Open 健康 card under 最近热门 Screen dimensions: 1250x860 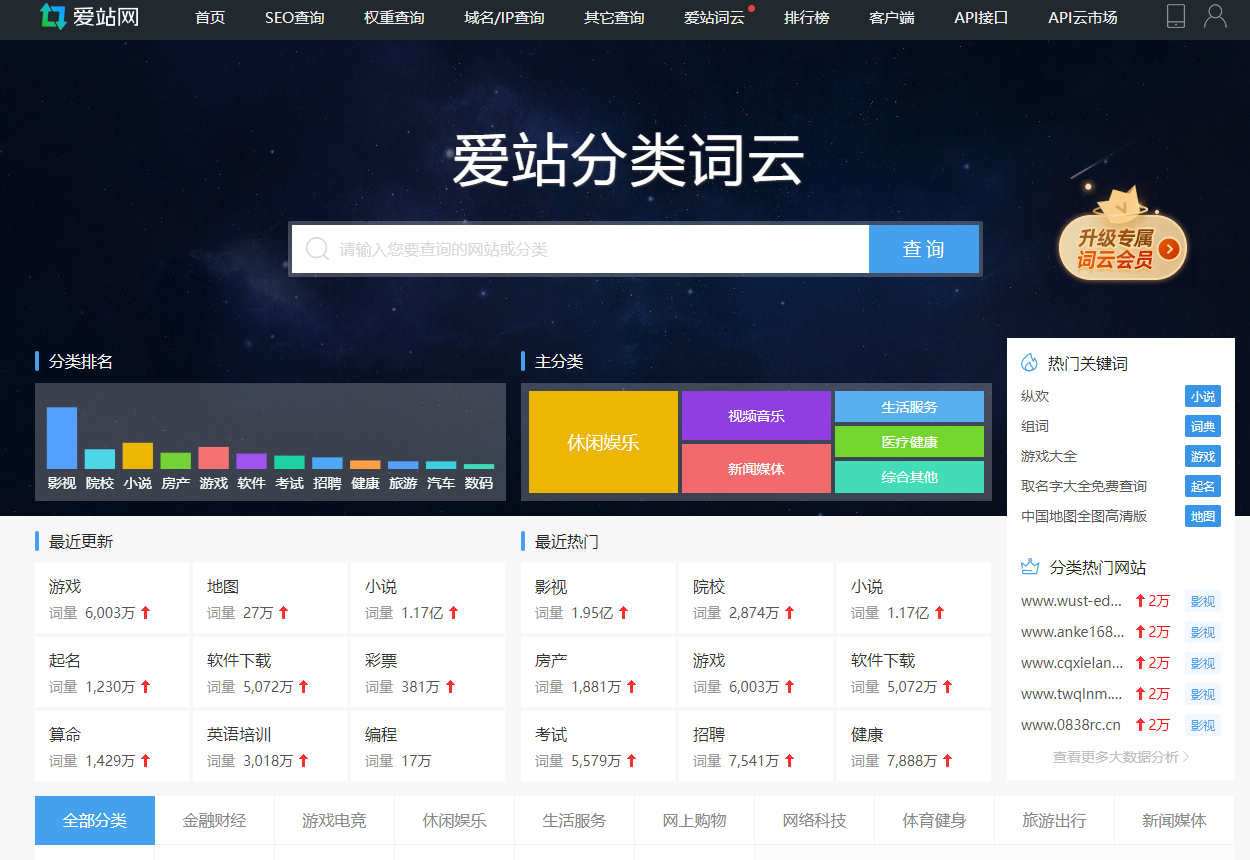pos(914,746)
